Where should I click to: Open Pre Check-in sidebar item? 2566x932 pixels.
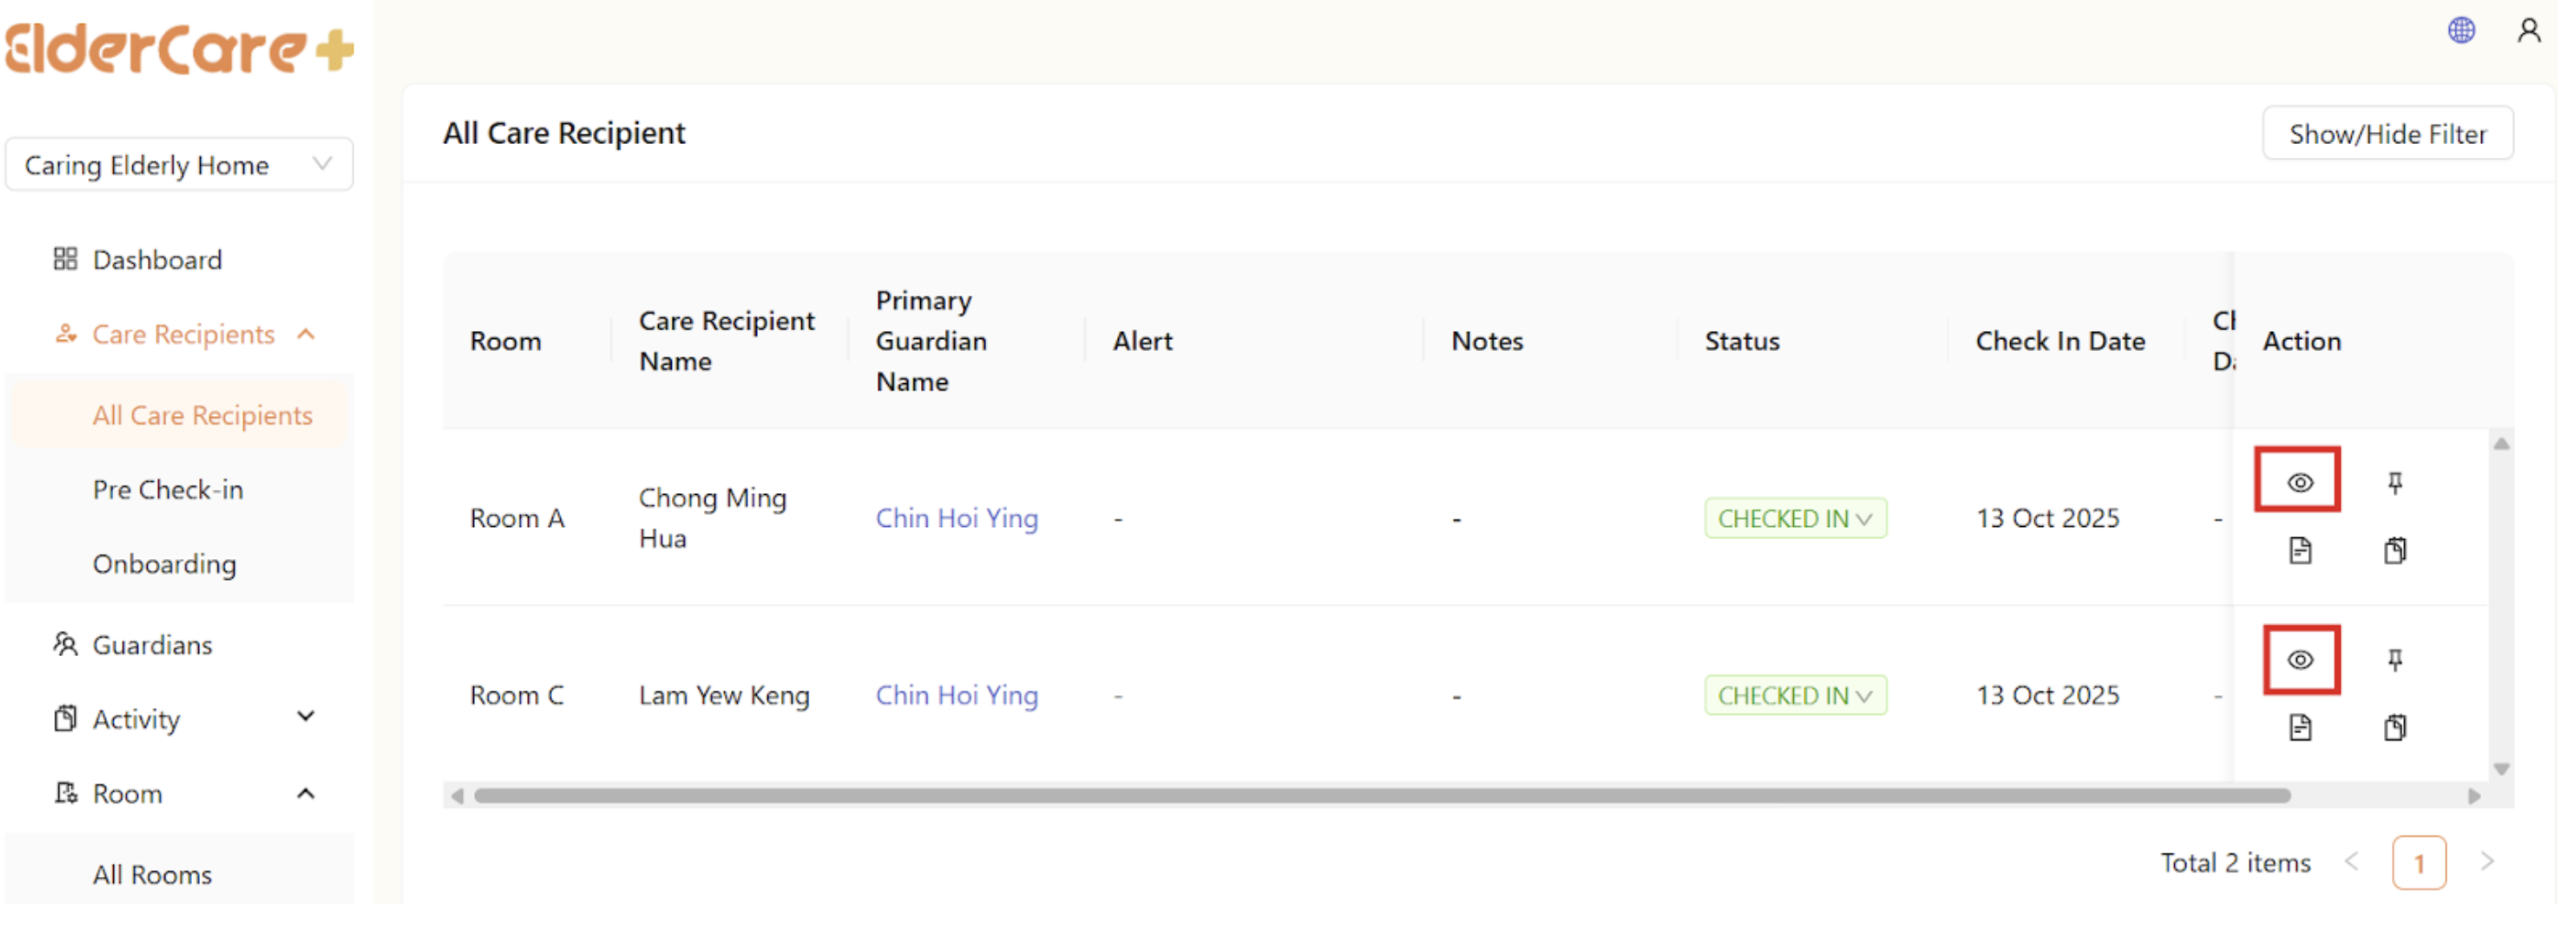point(168,490)
